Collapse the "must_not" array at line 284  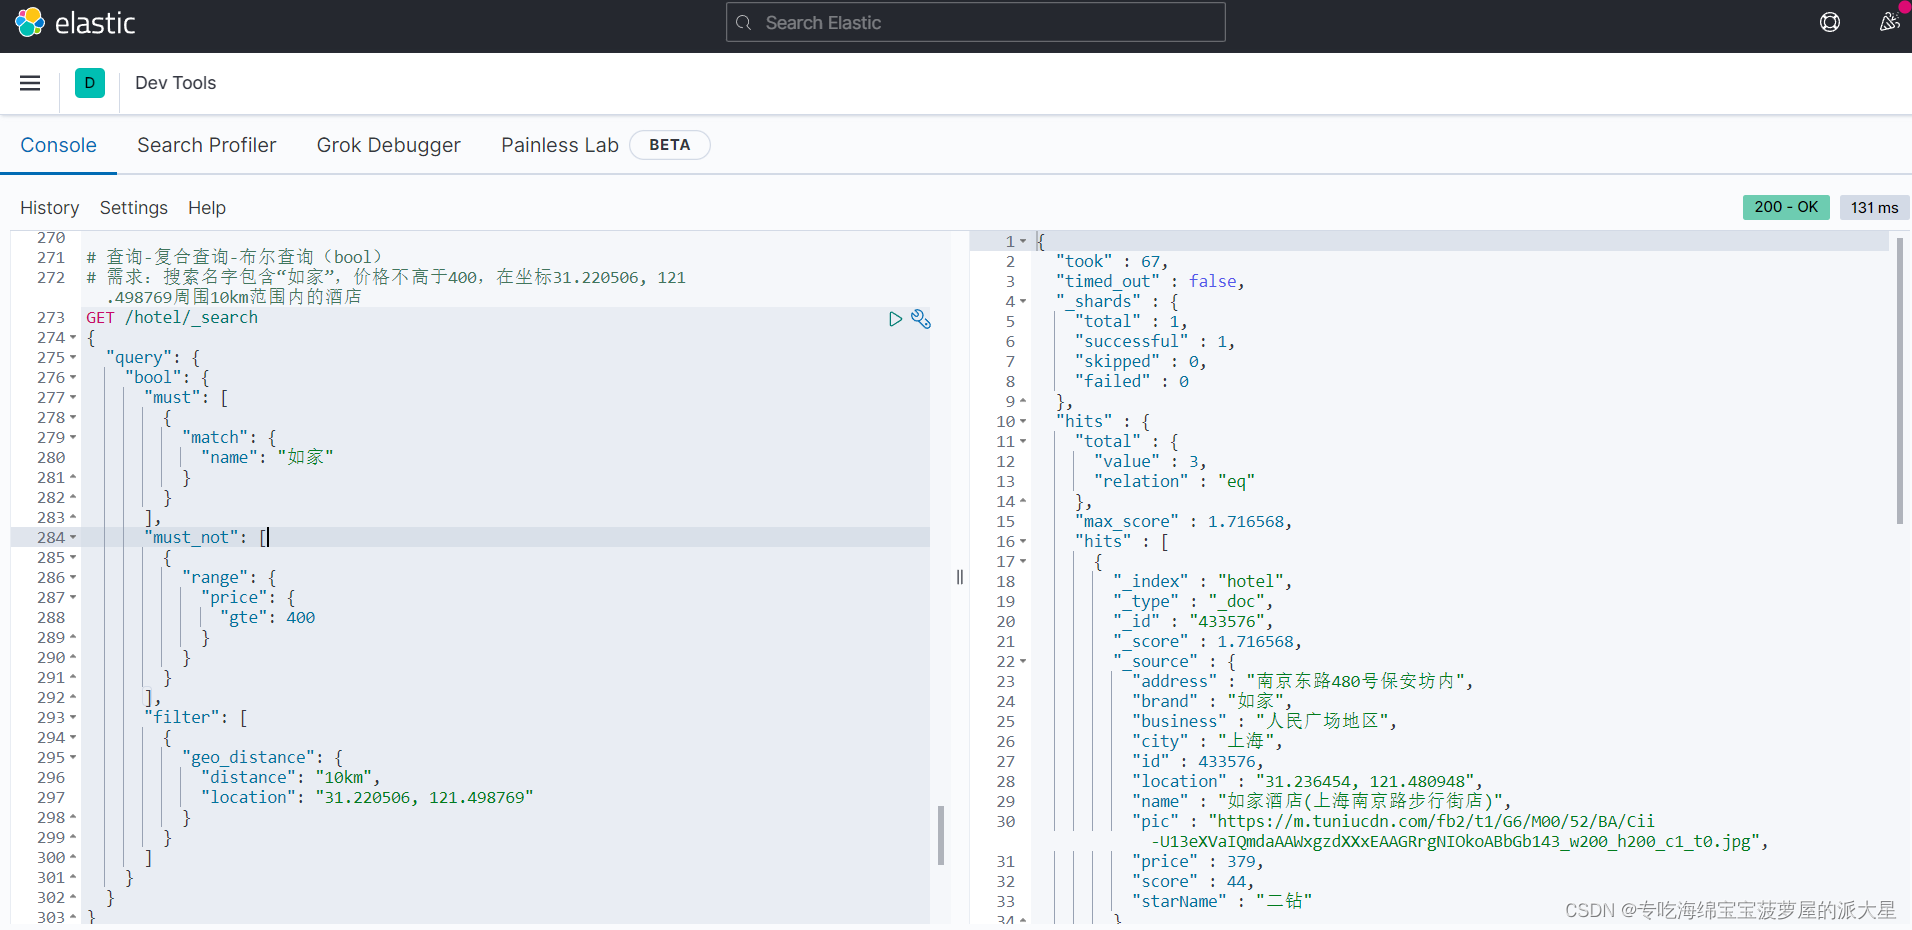tap(73, 538)
